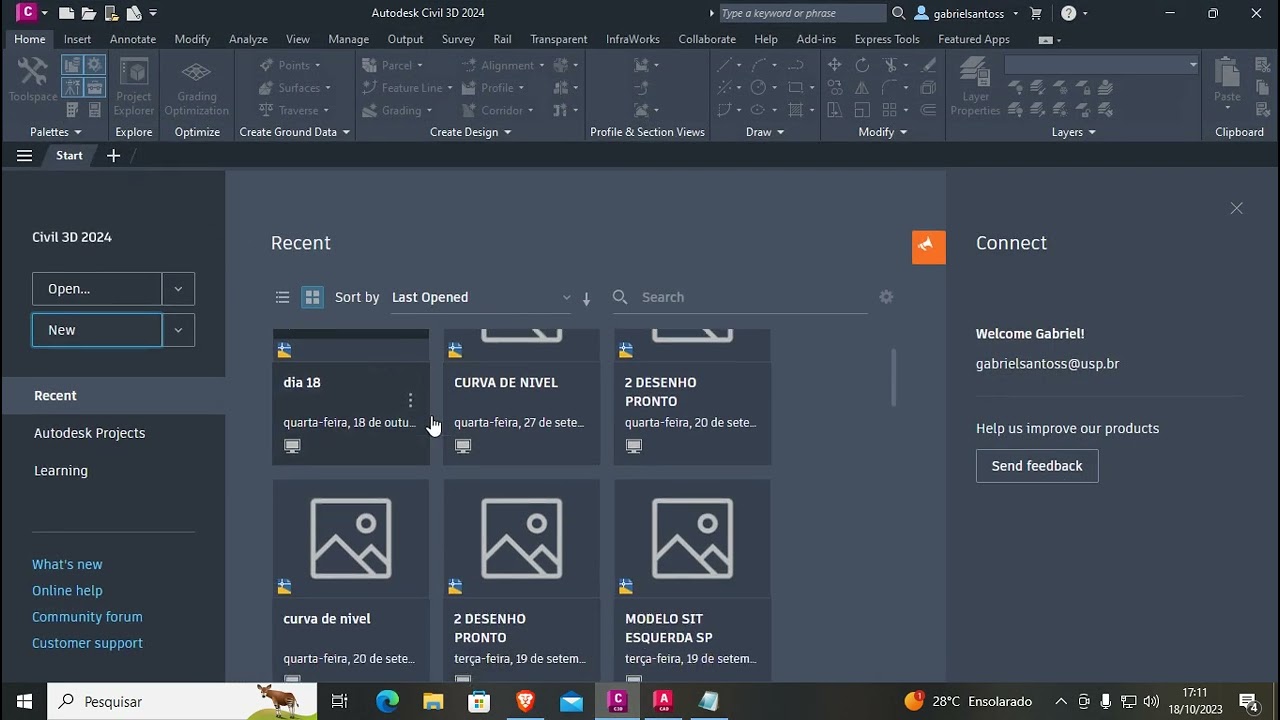The width and height of the screenshot is (1280, 720).
Task: Click the New file quick access icon
Action: coord(66,13)
